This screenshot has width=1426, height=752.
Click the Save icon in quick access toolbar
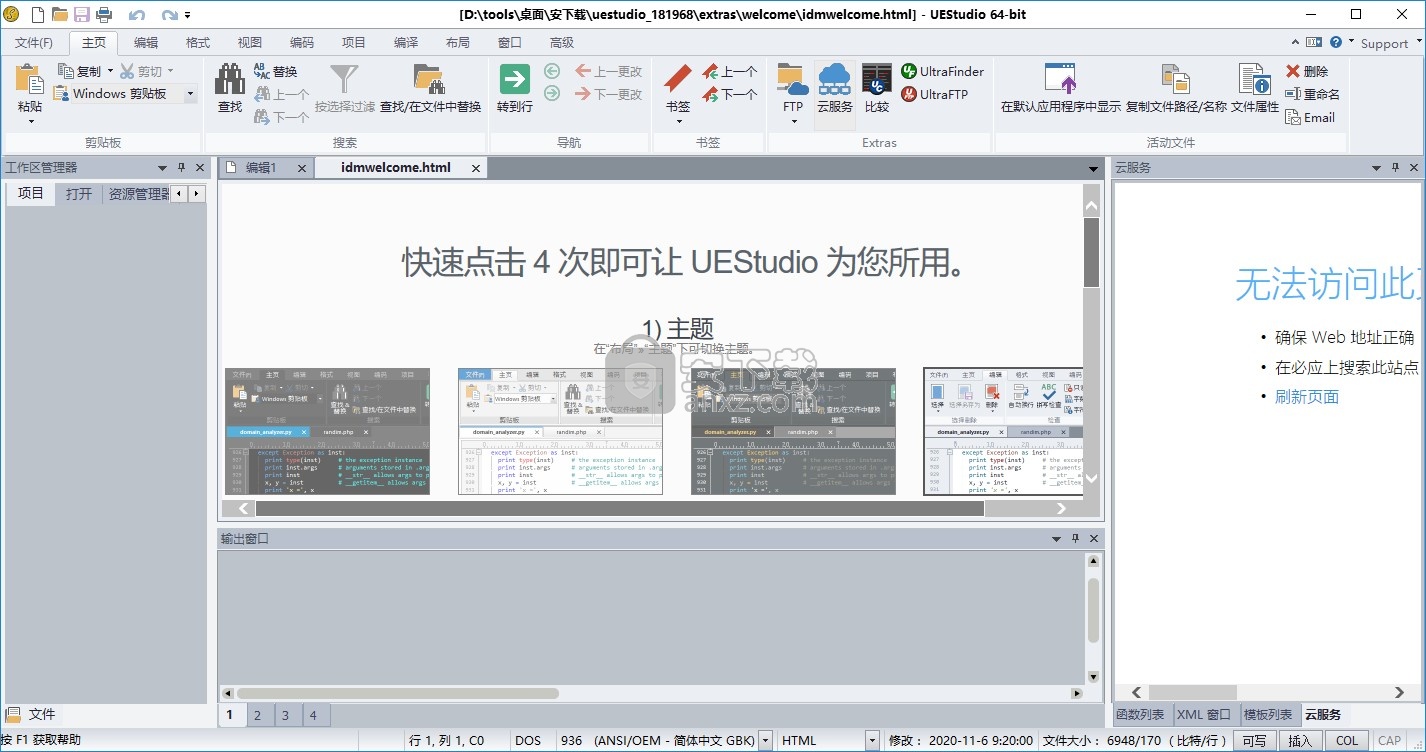tap(82, 14)
